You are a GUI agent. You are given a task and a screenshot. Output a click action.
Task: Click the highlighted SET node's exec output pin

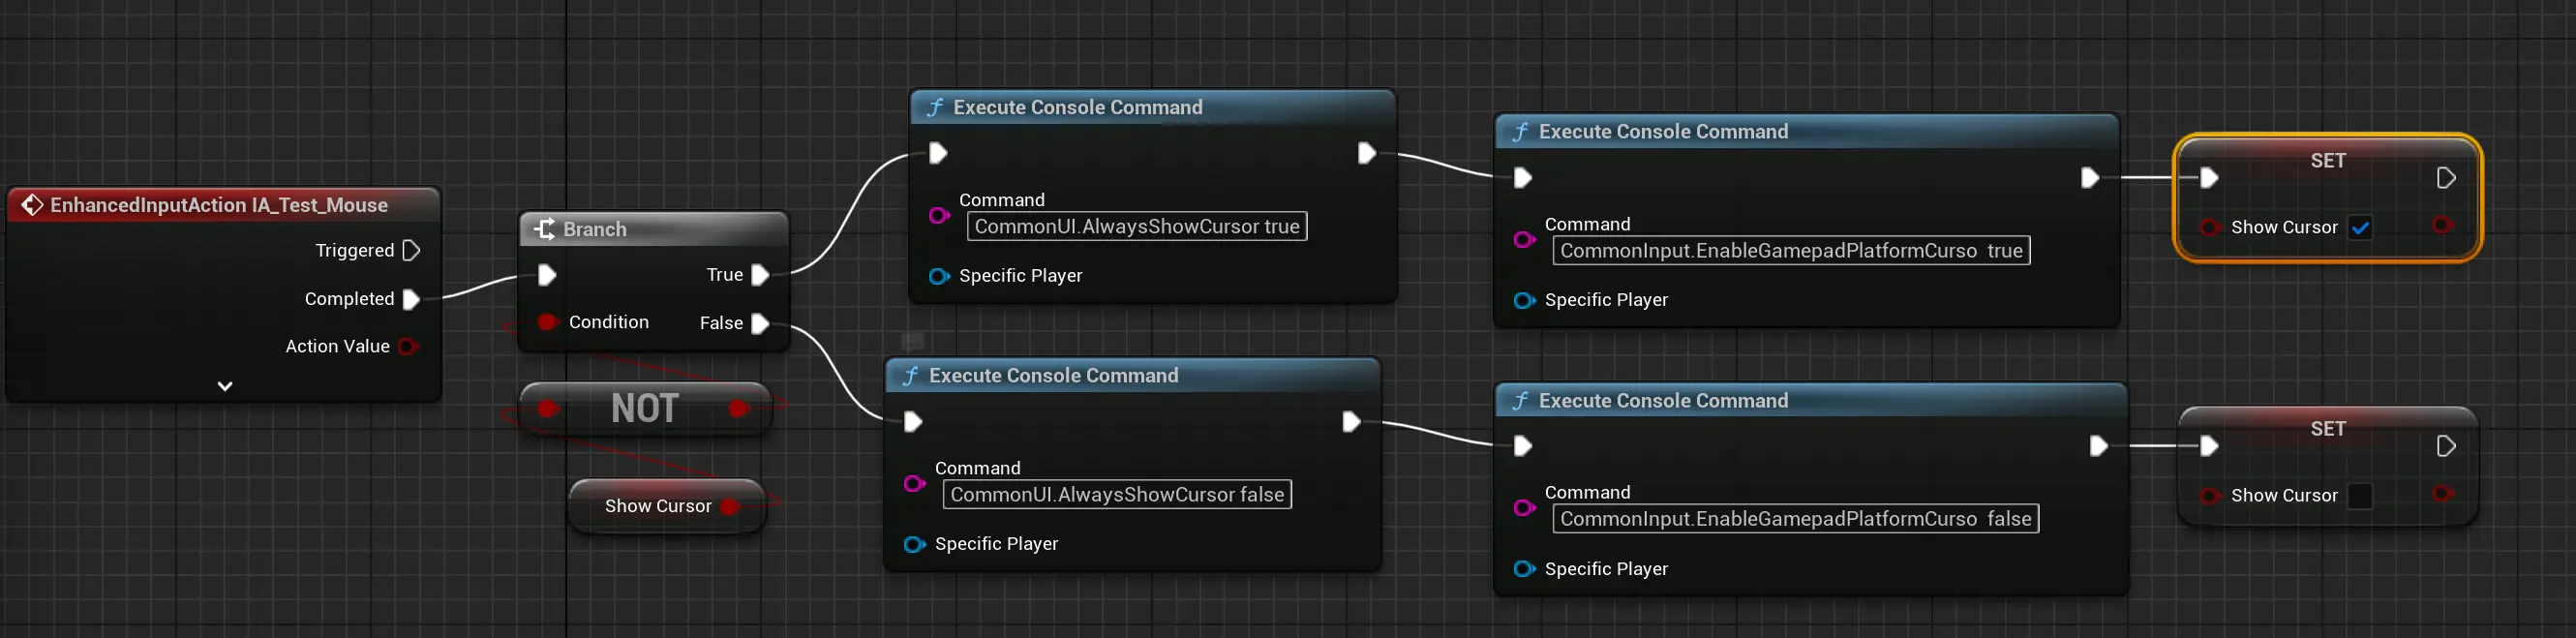pos(2446,178)
